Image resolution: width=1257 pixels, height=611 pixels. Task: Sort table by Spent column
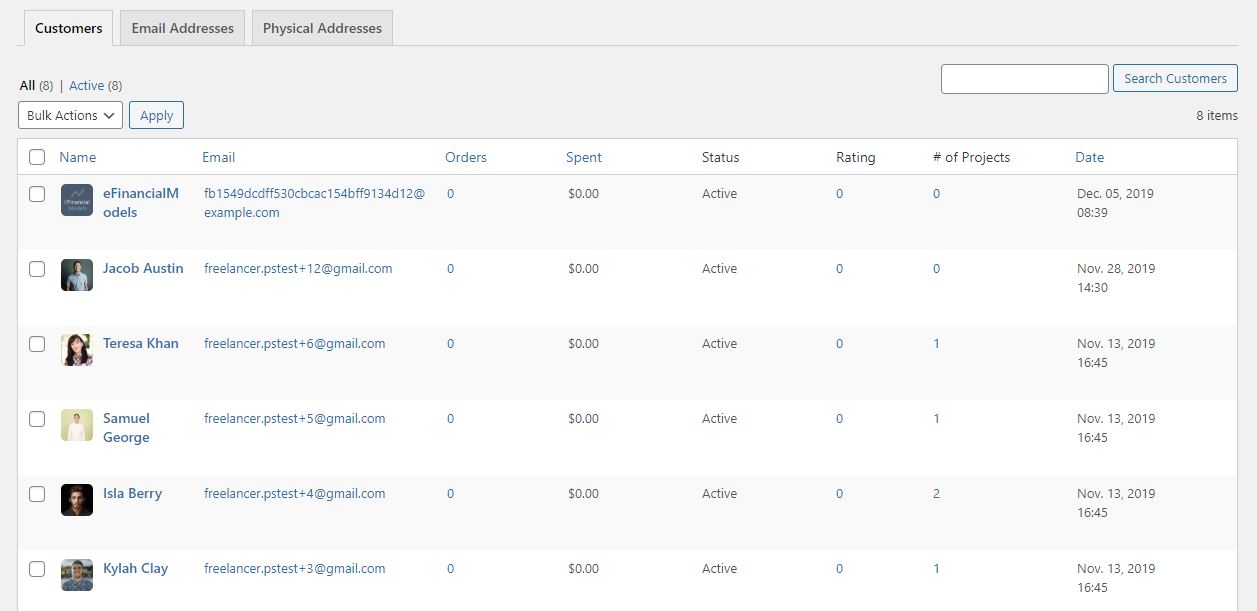click(584, 157)
